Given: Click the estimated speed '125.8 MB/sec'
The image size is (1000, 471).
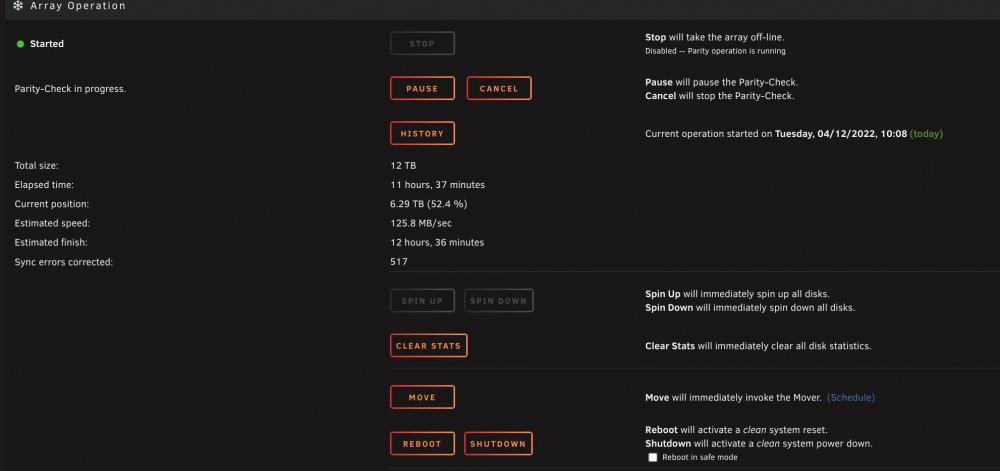Looking at the screenshot, I should (421, 224).
